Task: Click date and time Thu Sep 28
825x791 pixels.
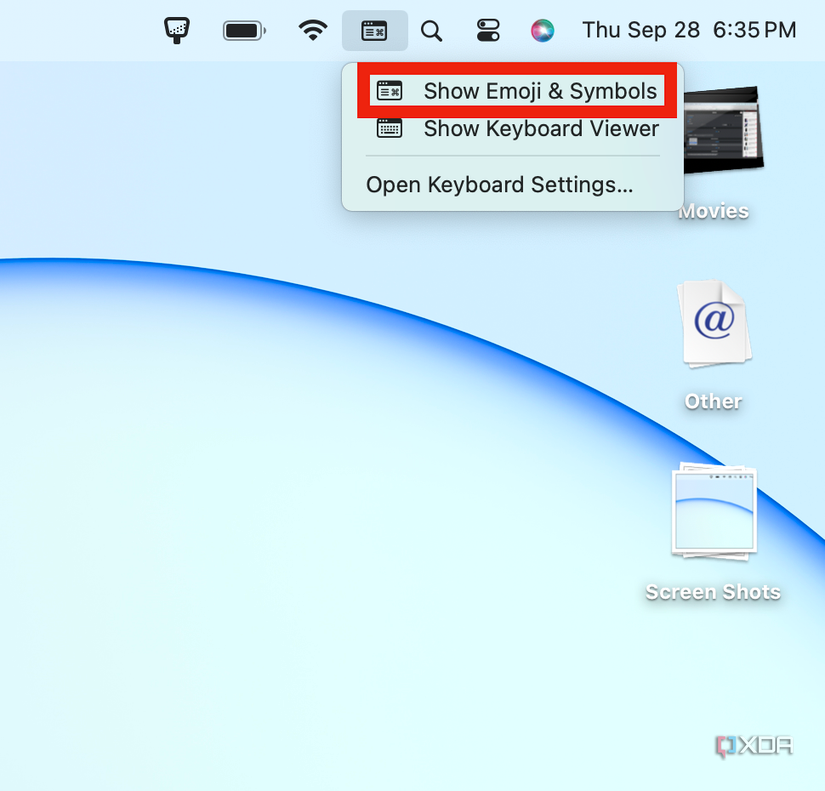Action: click(x=689, y=30)
